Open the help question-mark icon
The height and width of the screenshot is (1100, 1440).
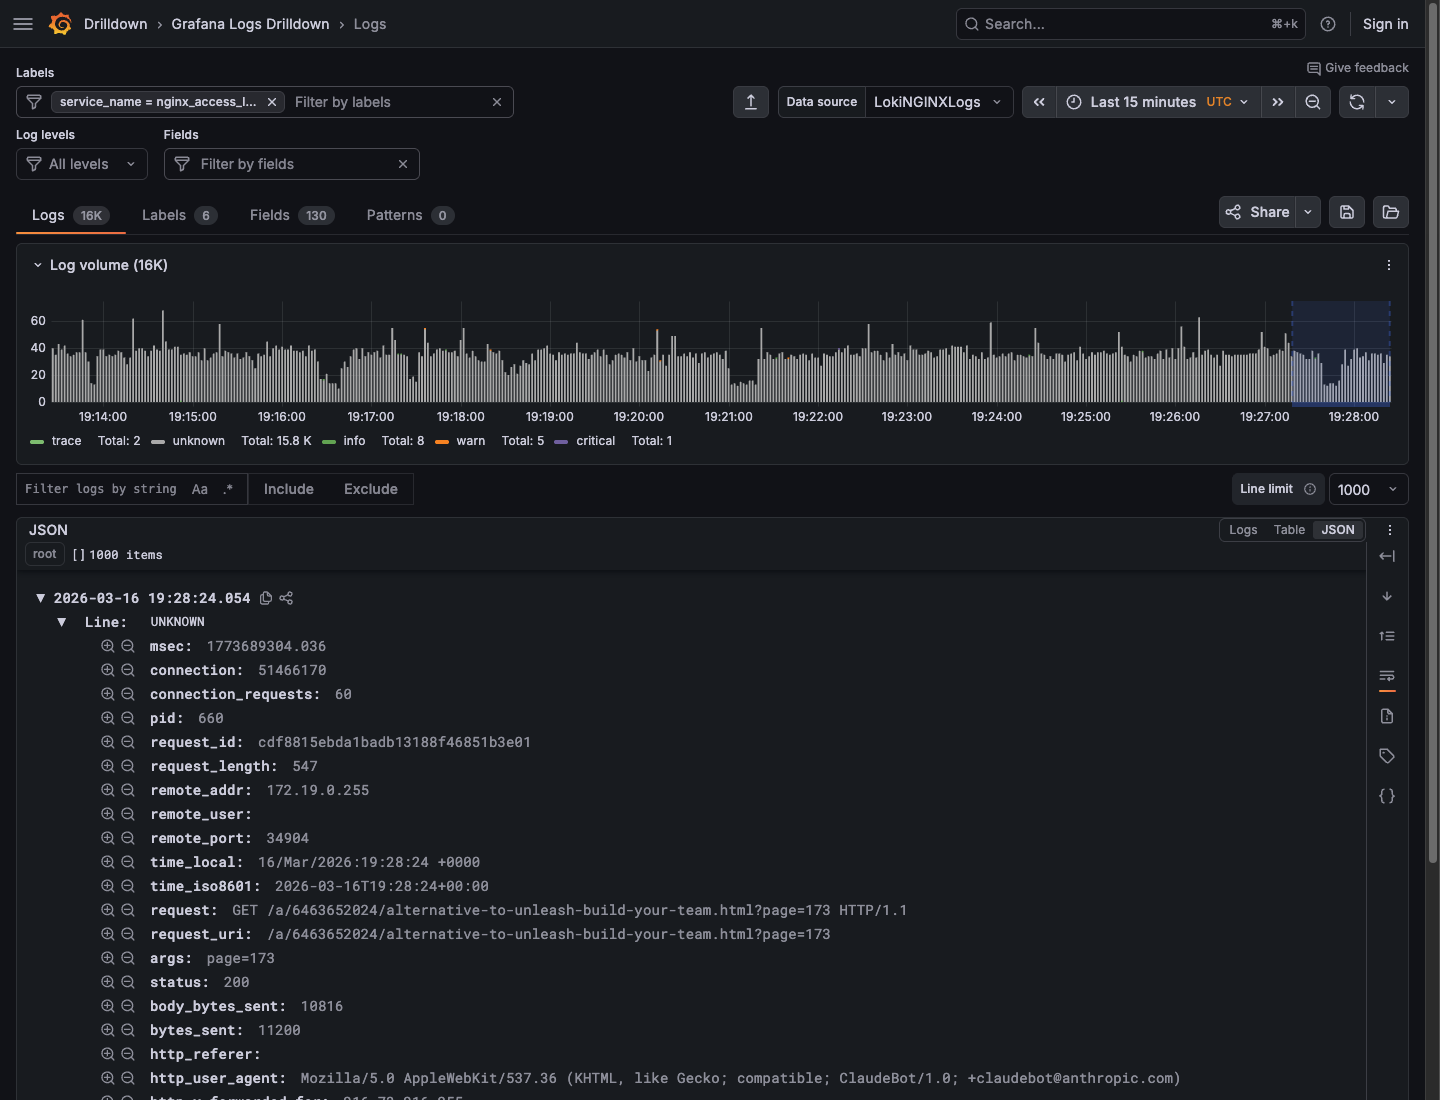pyautogui.click(x=1328, y=23)
